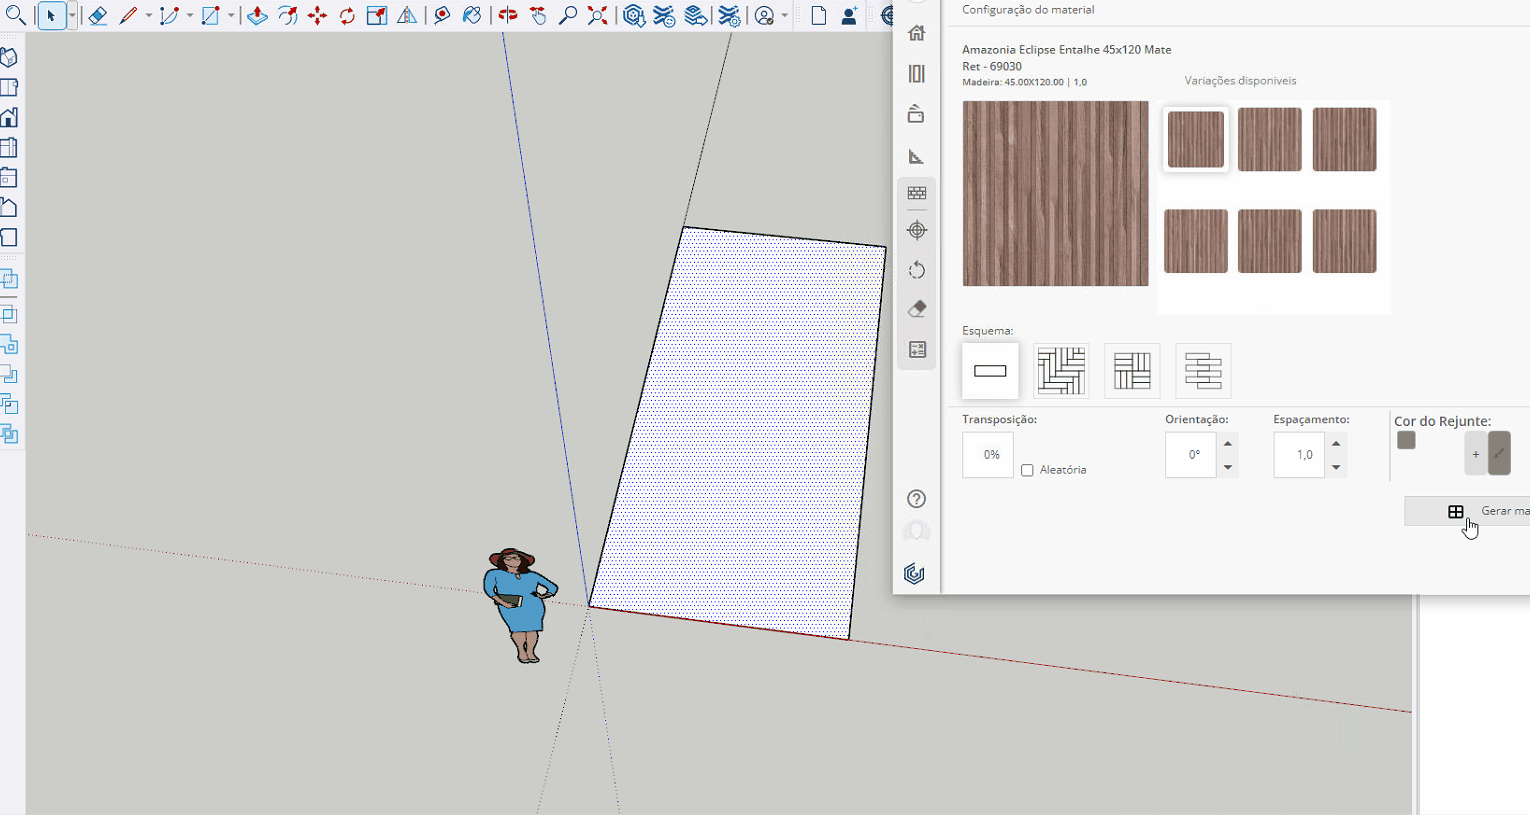Select the Paint Bucket tool
Screen dimensions: 1530x815
[x=472, y=16]
